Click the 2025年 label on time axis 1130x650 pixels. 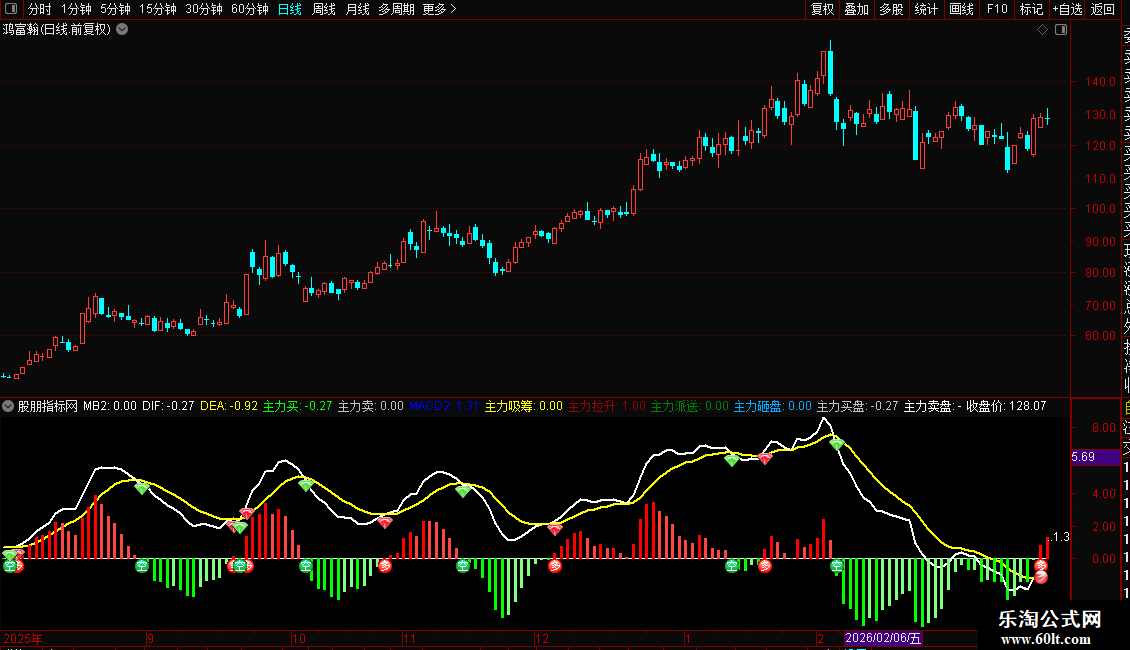(23, 639)
